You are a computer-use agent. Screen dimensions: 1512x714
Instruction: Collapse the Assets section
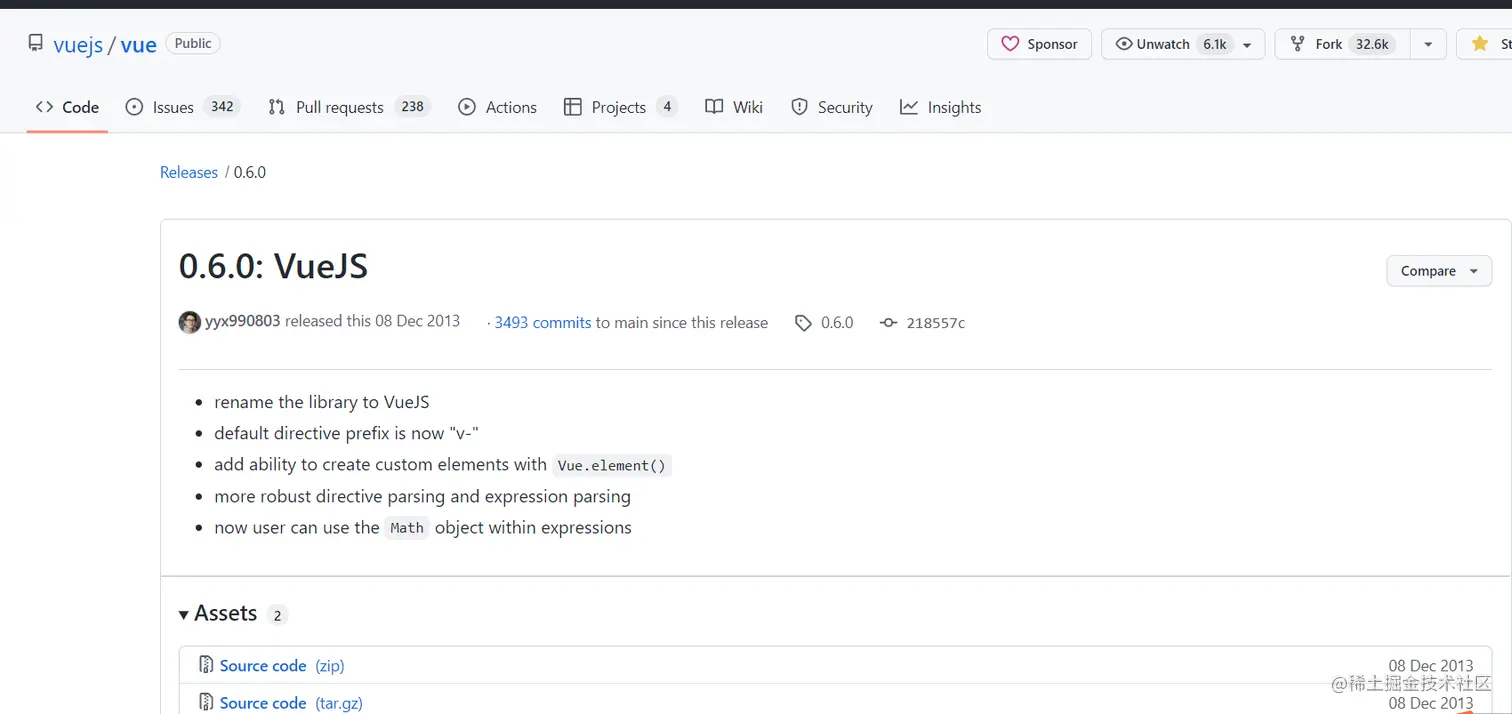pos(218,613)
